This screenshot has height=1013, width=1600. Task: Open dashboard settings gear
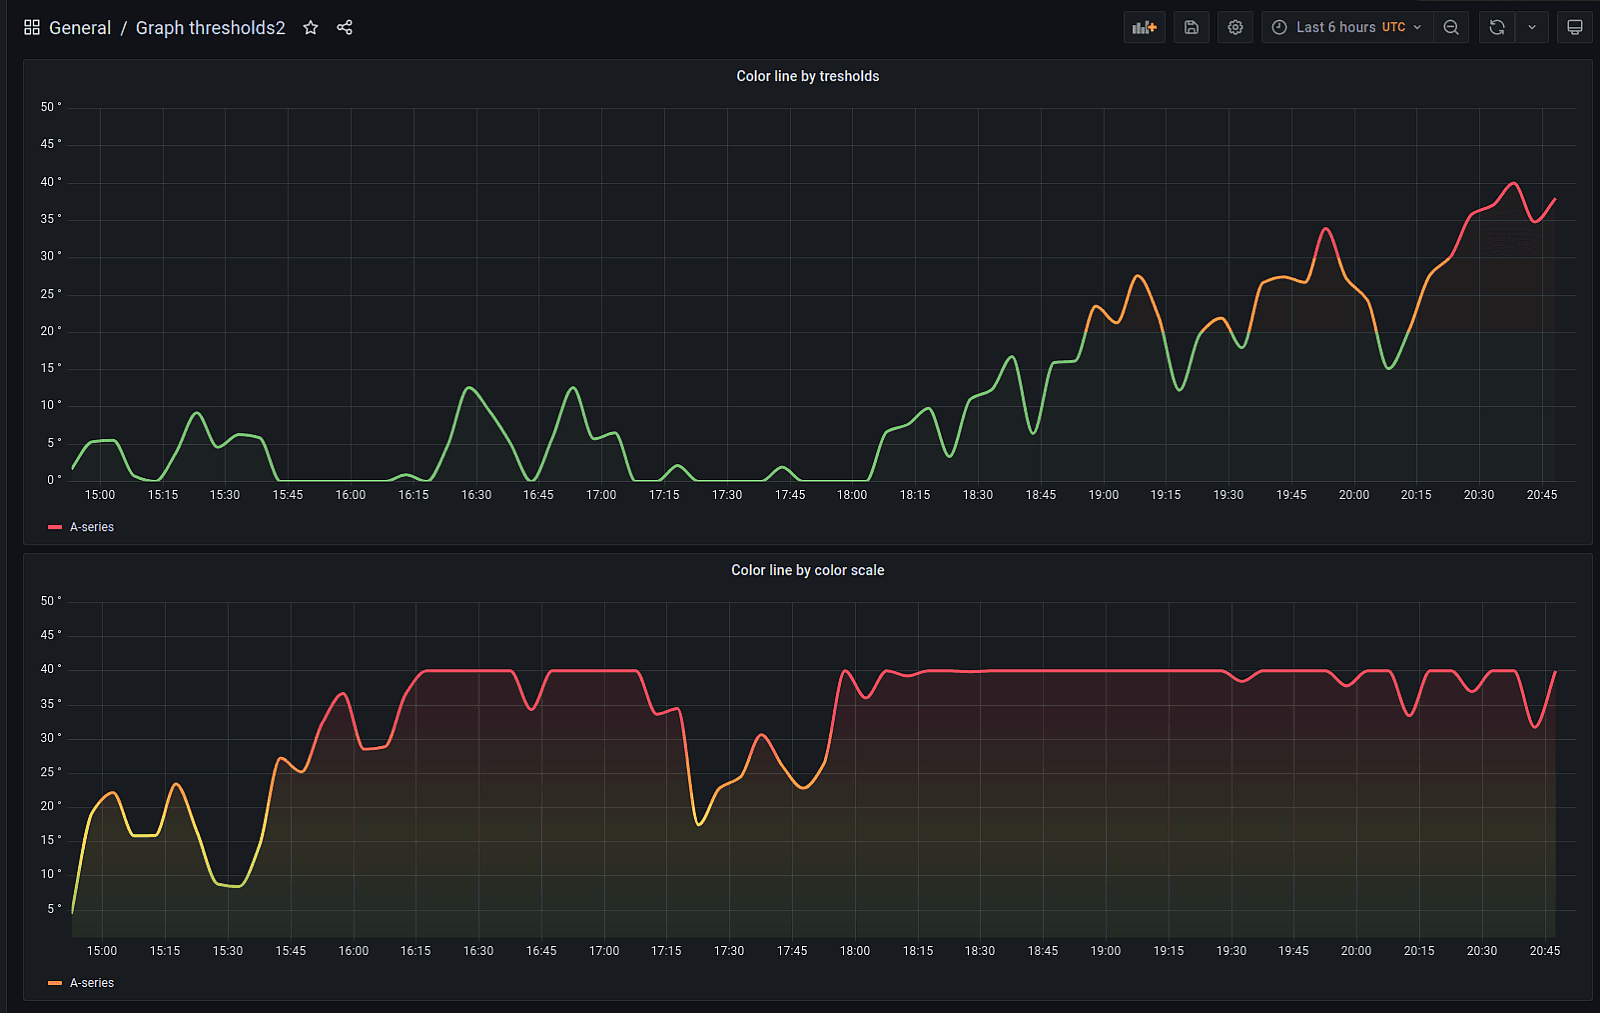point(1236,28)
